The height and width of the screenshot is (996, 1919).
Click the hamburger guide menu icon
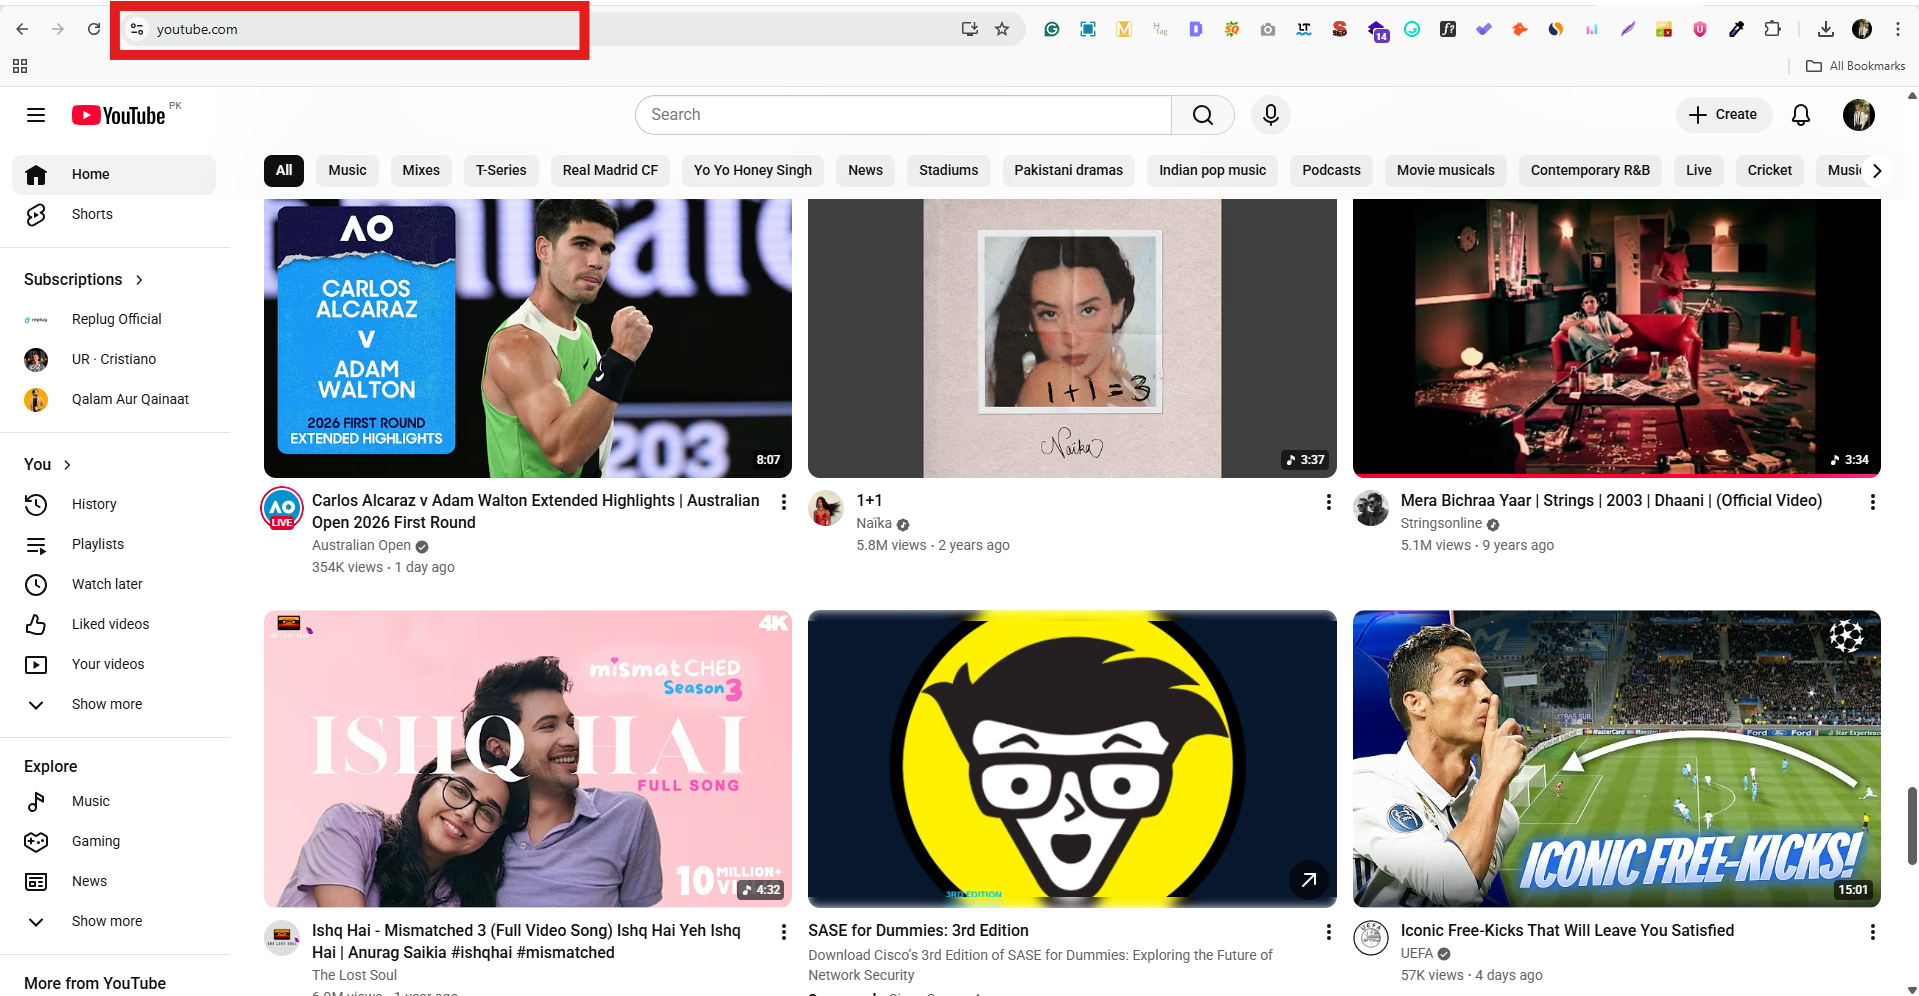(x=35, y=114)
